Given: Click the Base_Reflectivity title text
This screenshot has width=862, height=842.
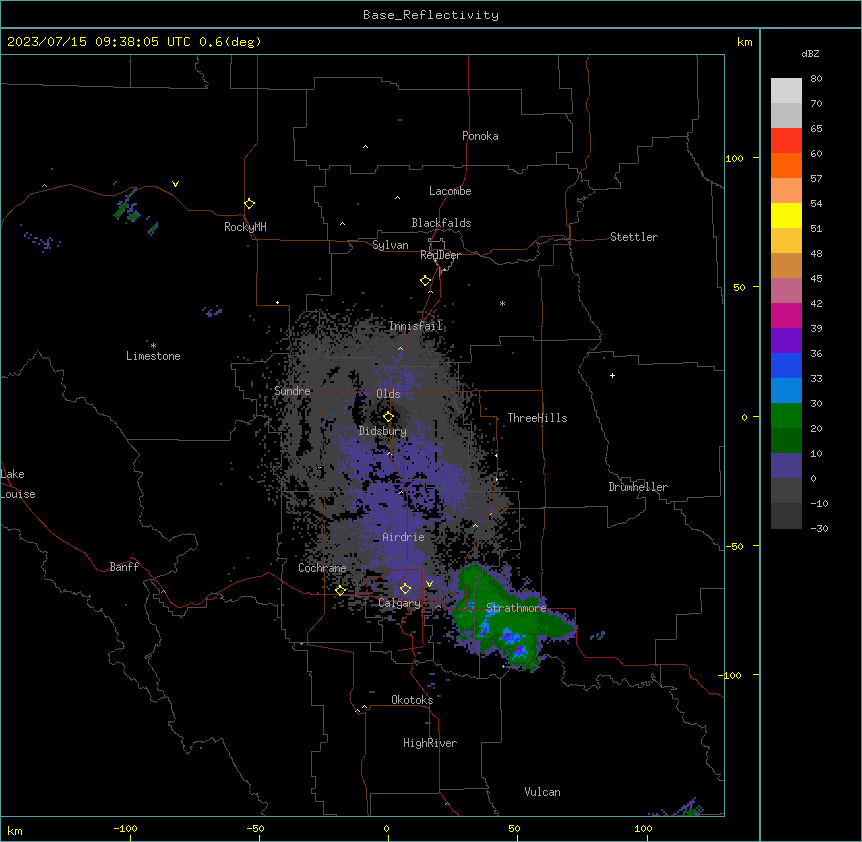Looking at the screenshot, I should (430, 15).
